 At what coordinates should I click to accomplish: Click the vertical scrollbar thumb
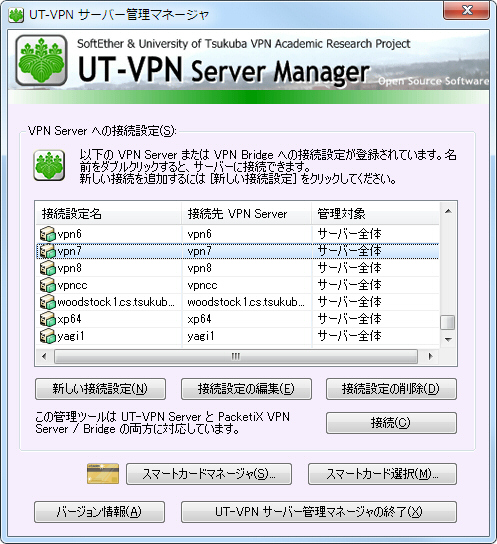(x=448, y=322)
